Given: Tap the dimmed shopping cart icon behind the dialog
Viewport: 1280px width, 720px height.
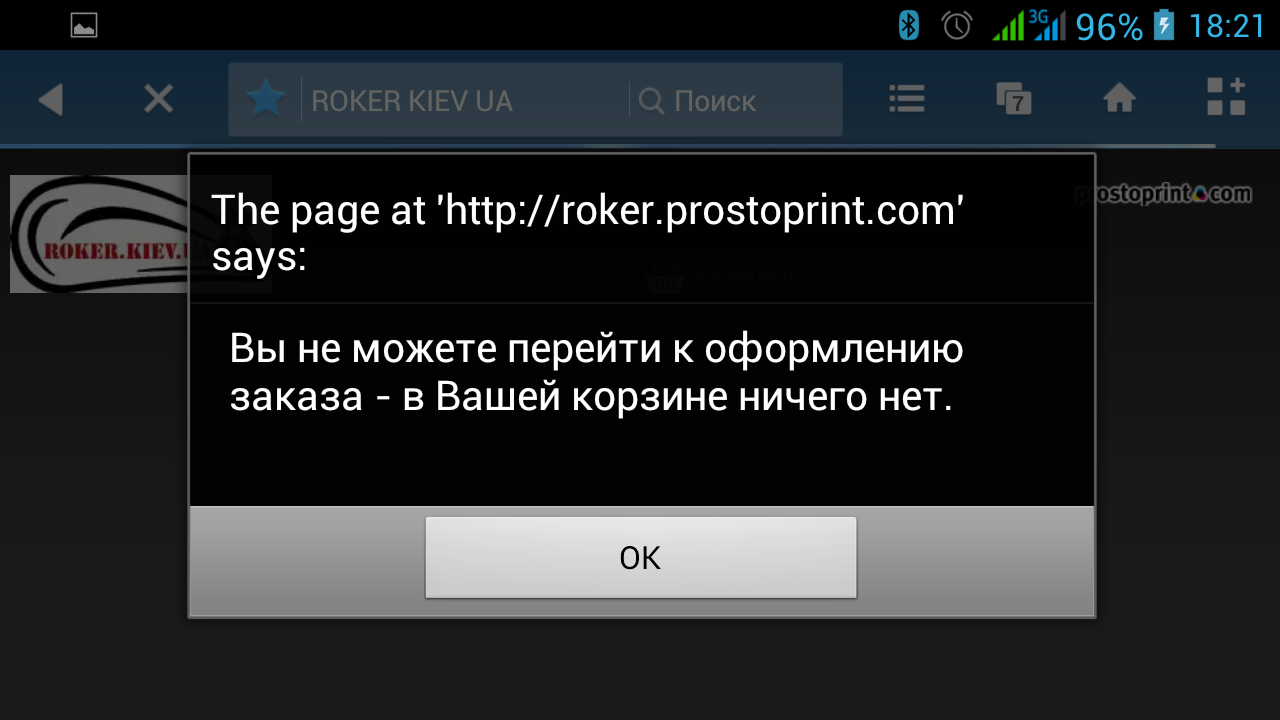Looking at the screenshot, I should 666,276.
